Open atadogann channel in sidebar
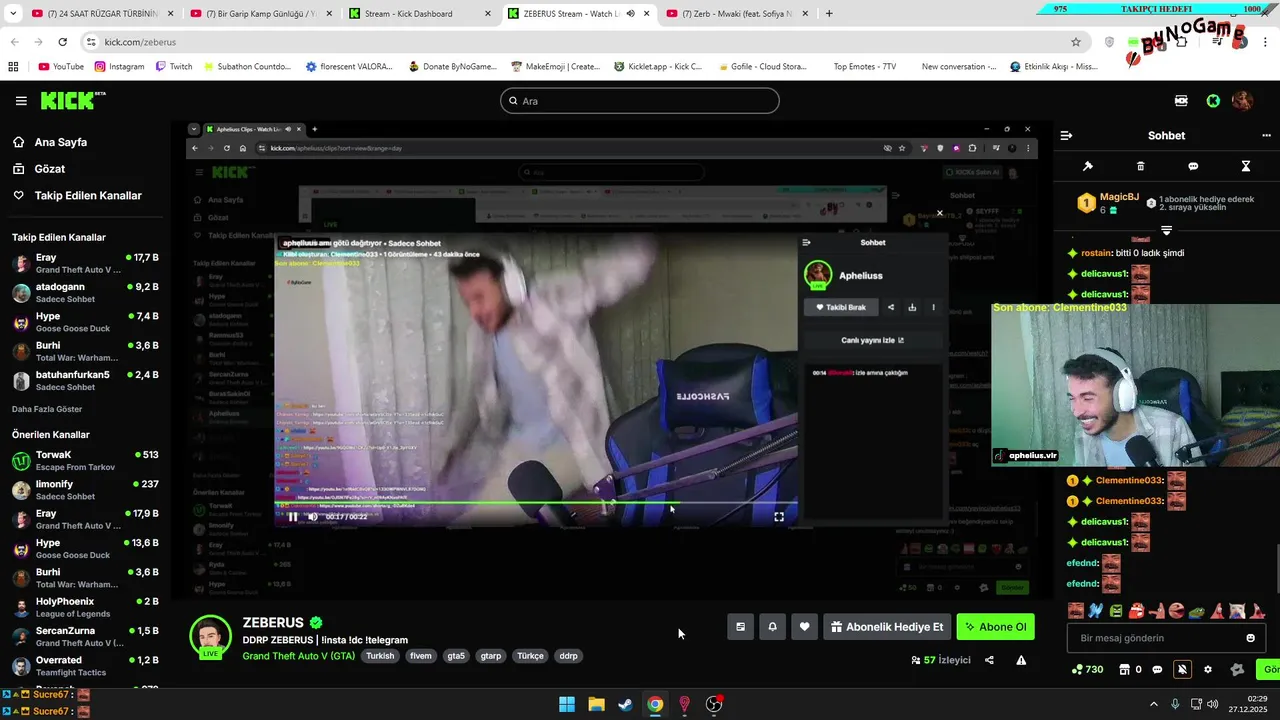Viewport: 1280px width, 720px height. (85, 293)
